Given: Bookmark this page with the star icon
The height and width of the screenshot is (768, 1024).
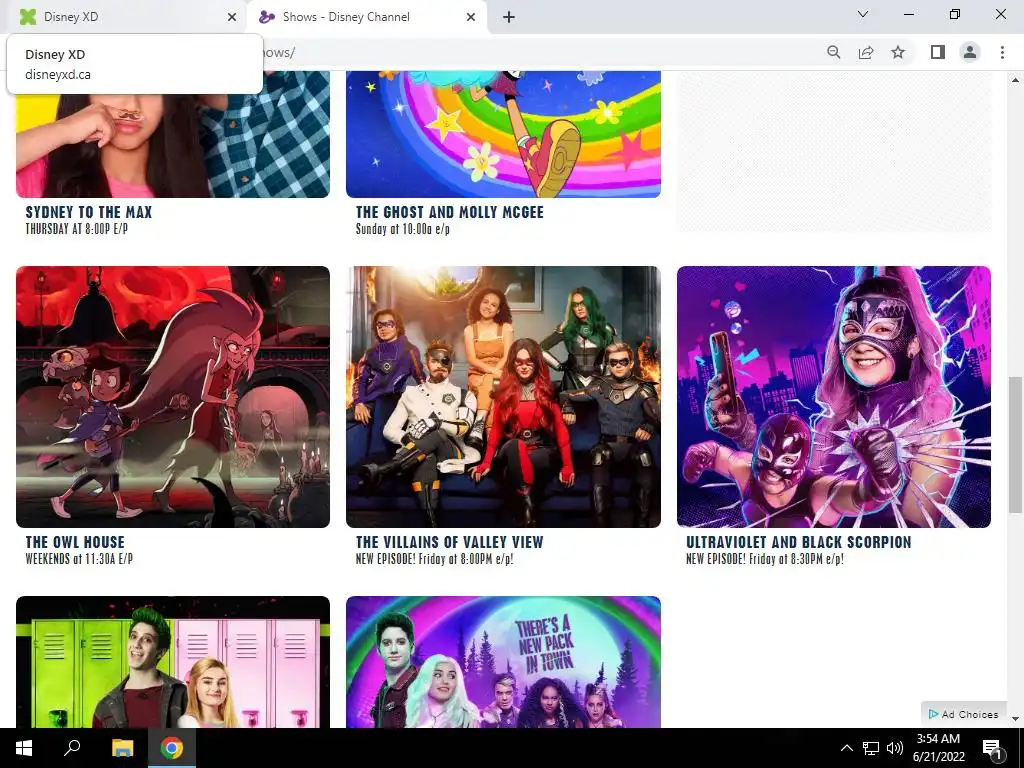Looking at the screenshot, I should point(898,52).
